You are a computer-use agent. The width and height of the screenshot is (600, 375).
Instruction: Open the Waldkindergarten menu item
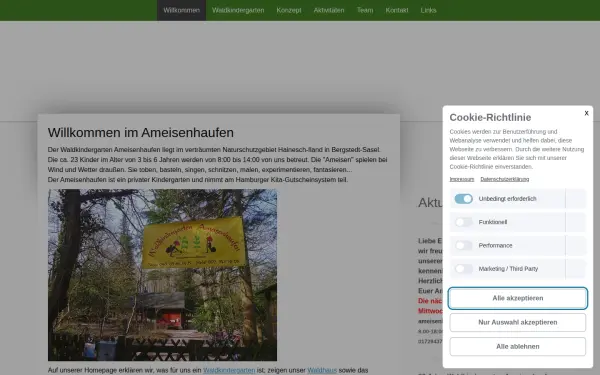pyautogui.click(x=238, y=10)
